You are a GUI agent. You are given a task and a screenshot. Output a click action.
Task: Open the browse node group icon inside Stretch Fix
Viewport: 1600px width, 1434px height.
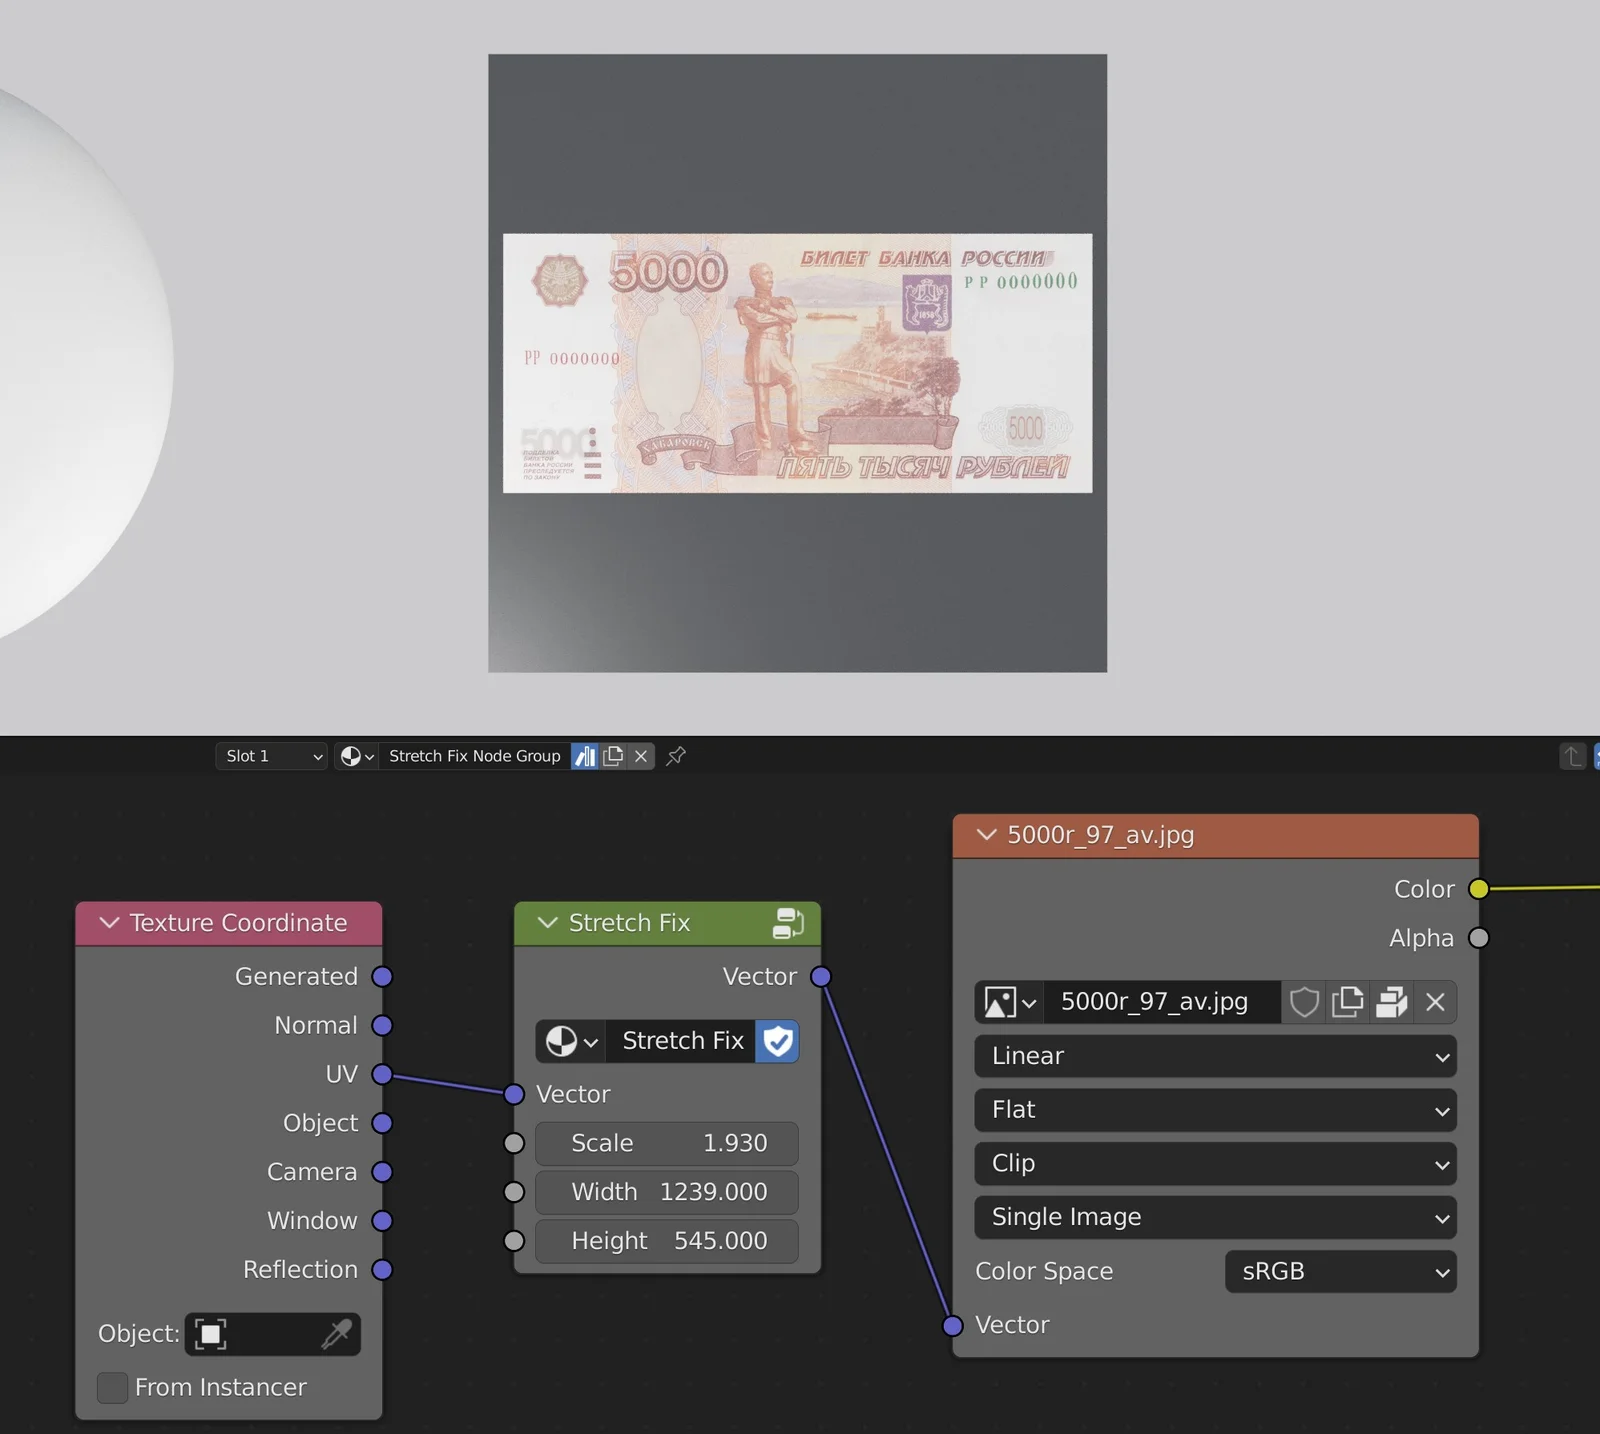coord(568,1041)
